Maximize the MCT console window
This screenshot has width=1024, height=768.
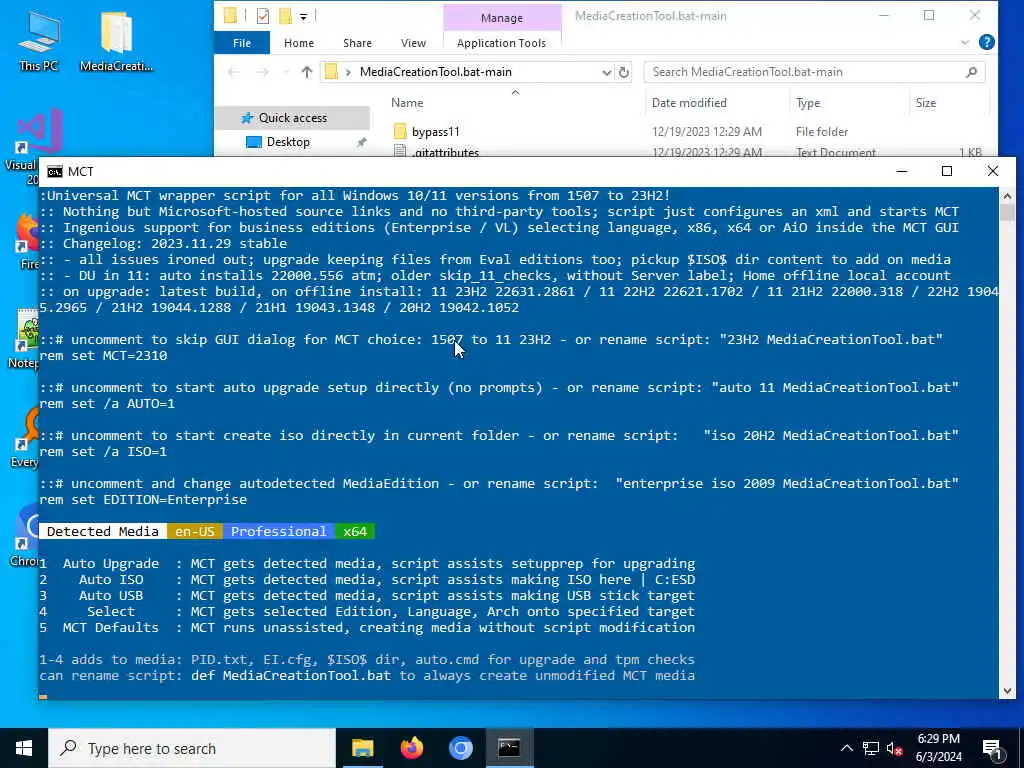[x=947, y=171]
